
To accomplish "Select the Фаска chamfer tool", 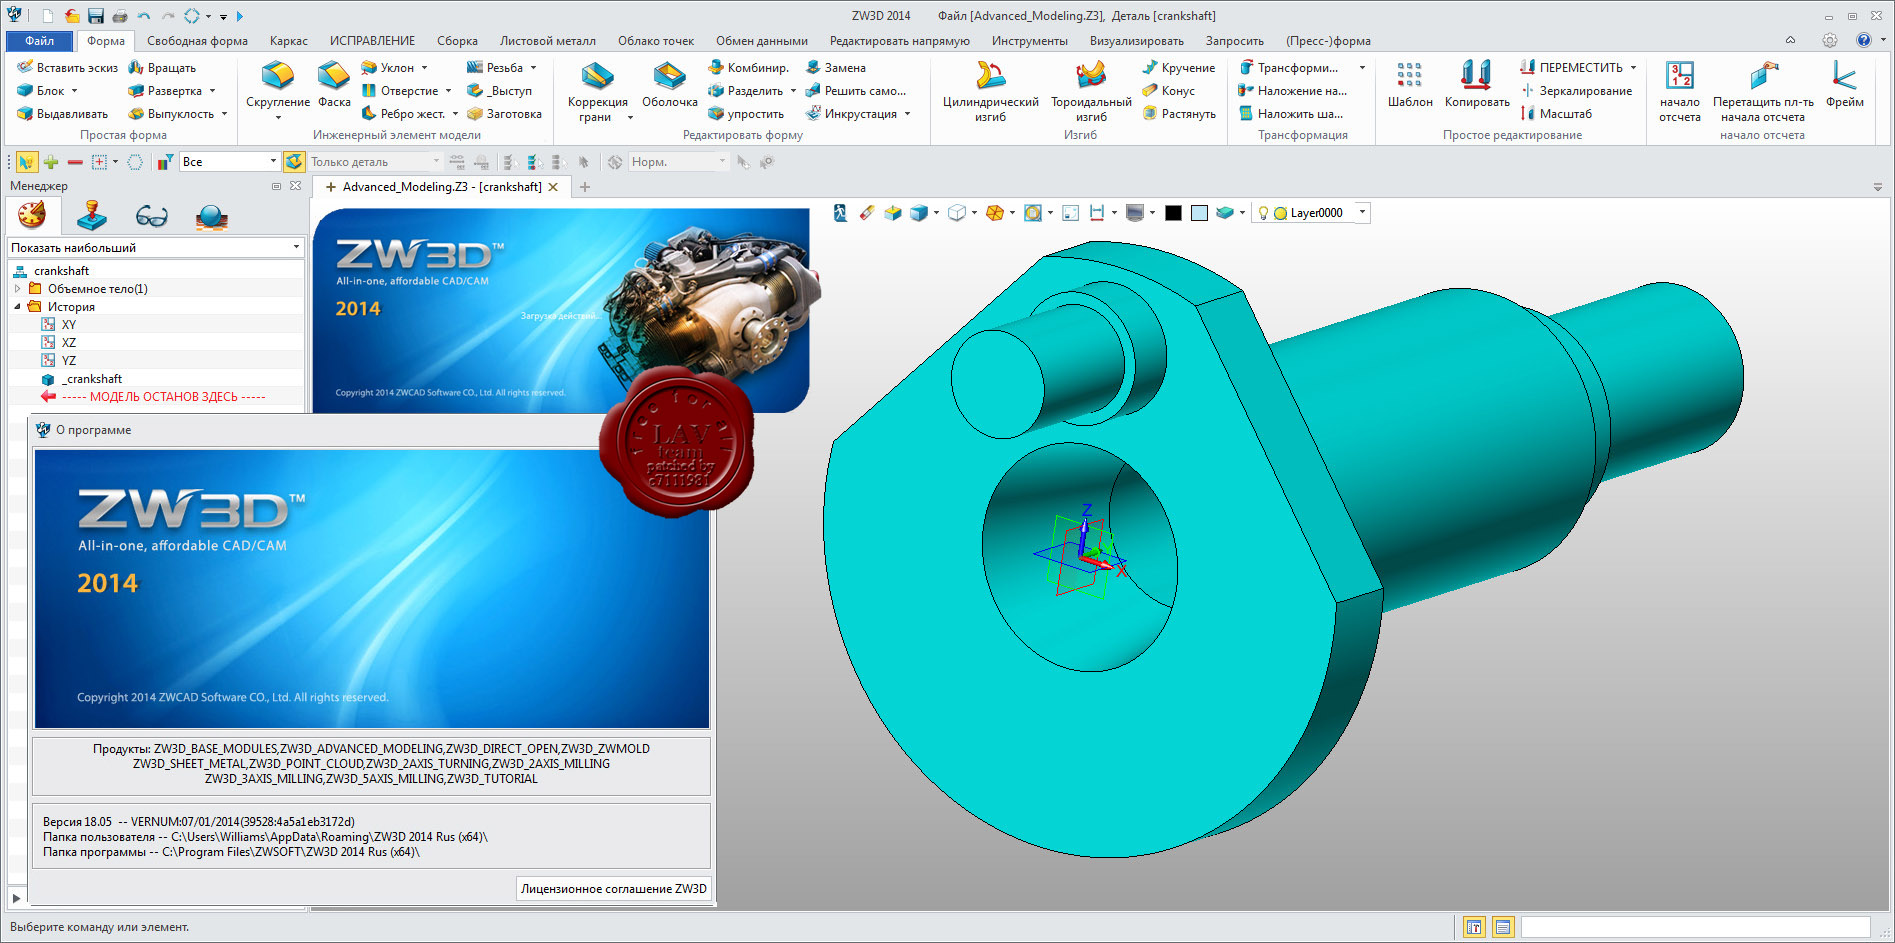I will click(334, 84).
